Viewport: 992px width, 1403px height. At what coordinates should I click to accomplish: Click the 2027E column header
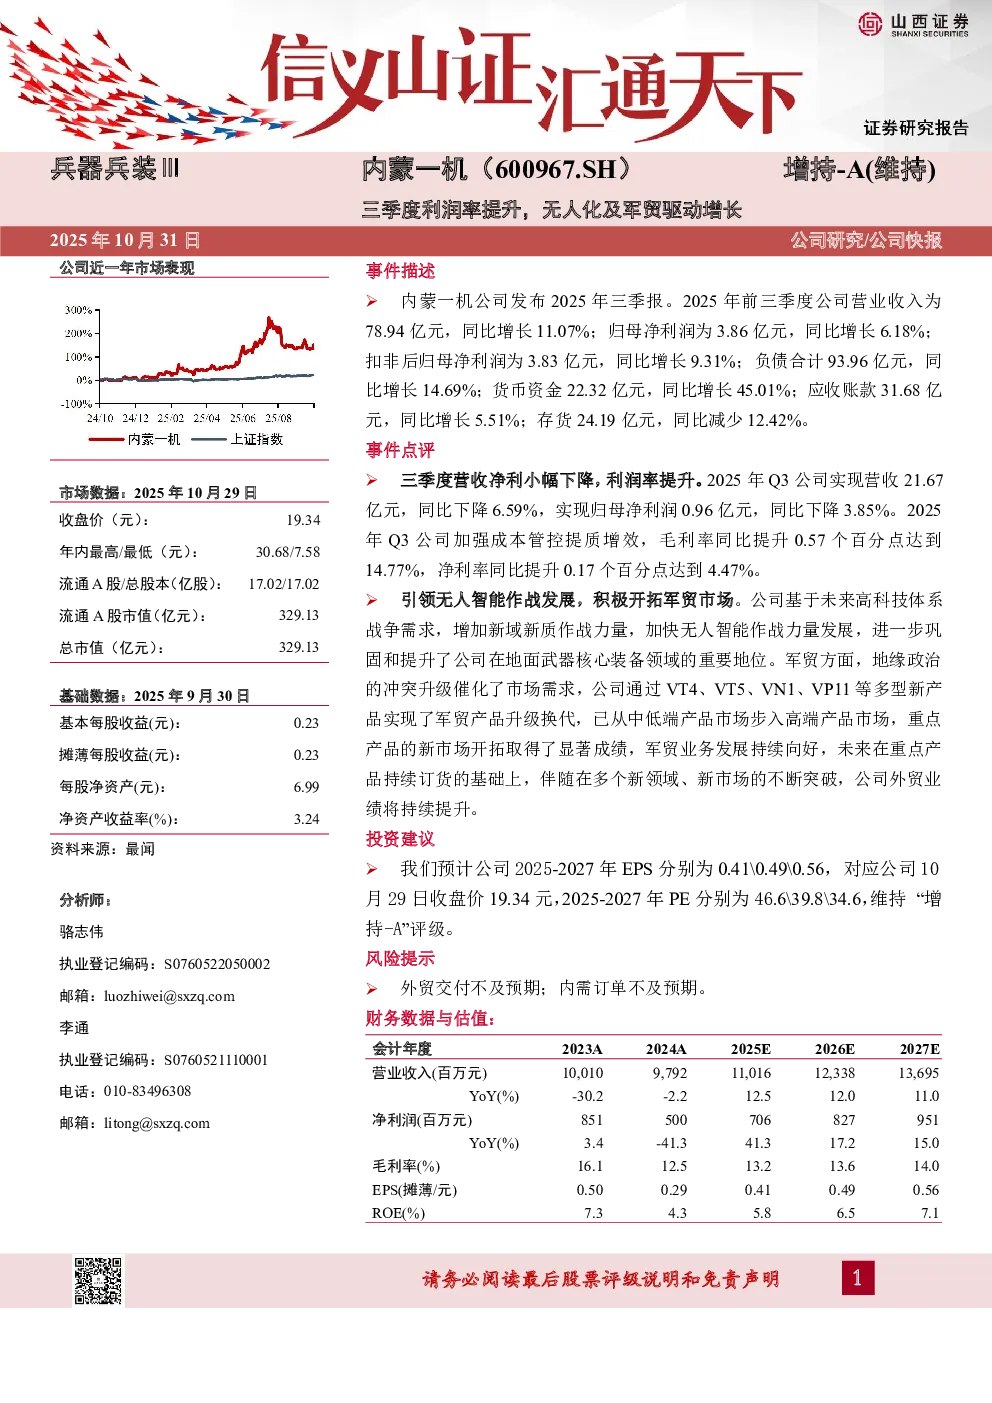click(919, 1049)
